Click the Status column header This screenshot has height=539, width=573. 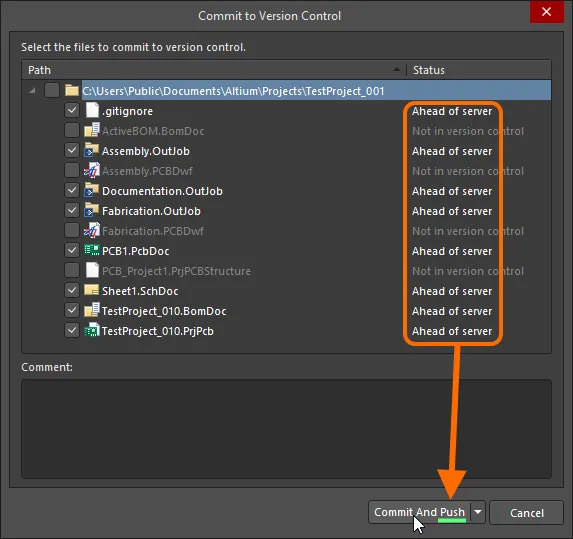[479, 70]
